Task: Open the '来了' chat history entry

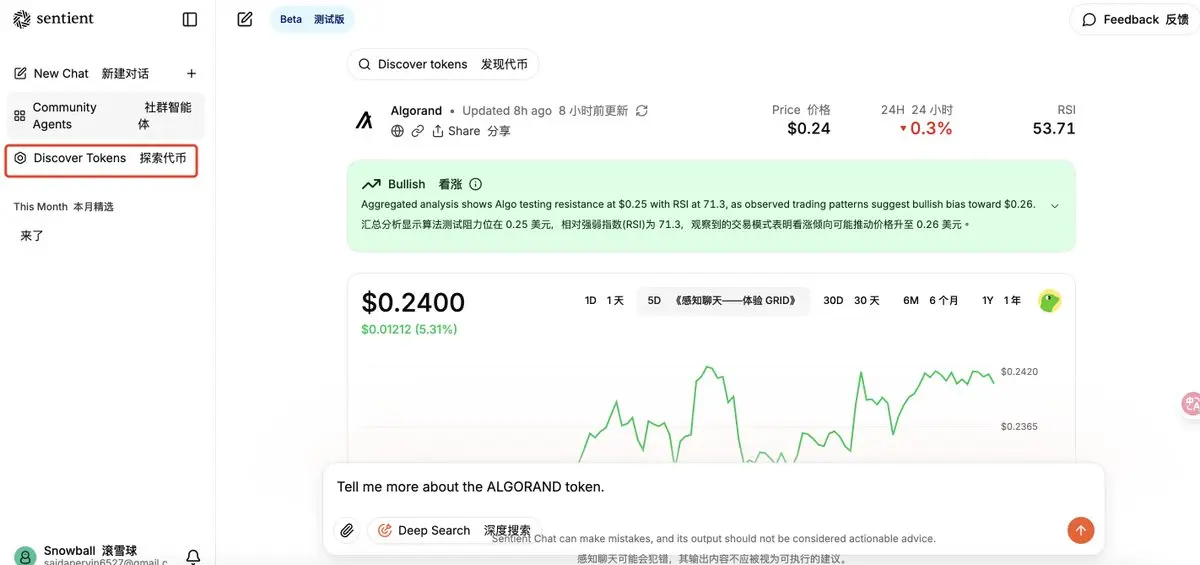Action: [32, 236]
